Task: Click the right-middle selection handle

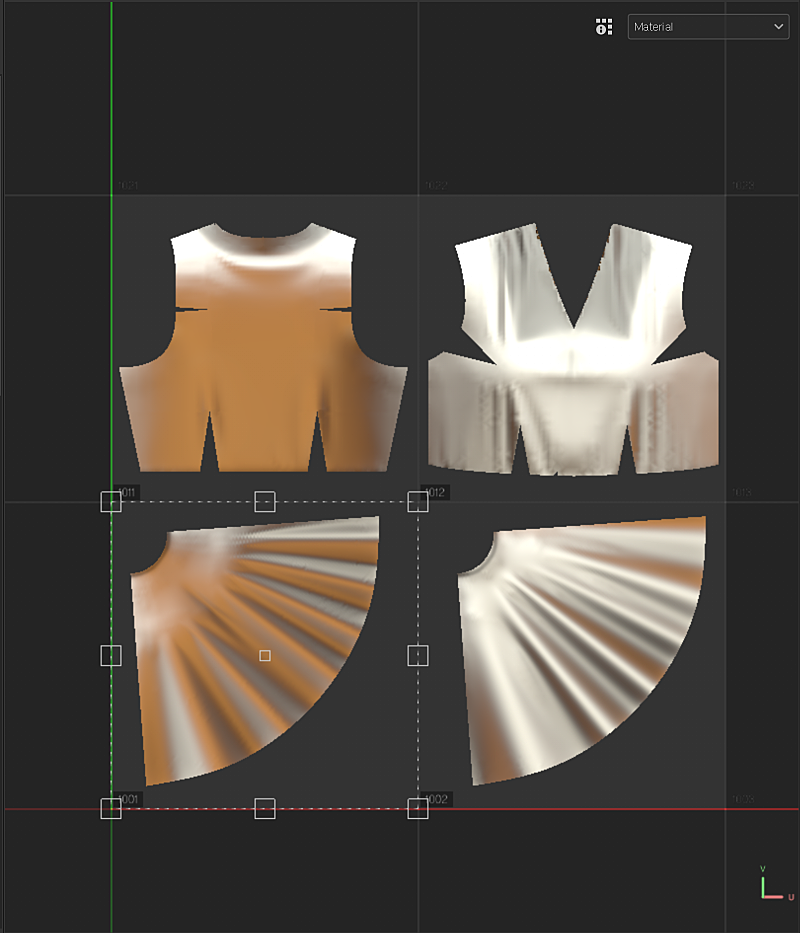Action: [x=418, y=655]
